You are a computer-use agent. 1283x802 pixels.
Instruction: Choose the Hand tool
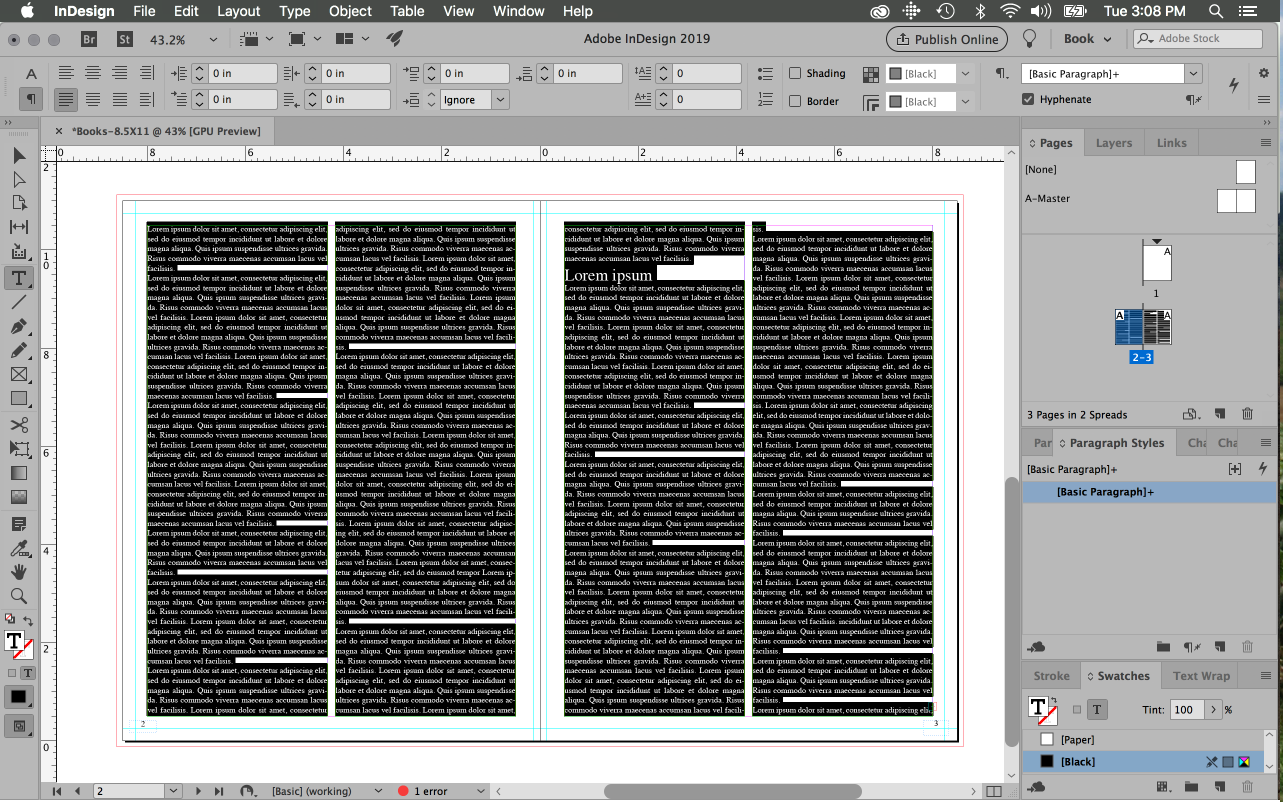(19, 572)
